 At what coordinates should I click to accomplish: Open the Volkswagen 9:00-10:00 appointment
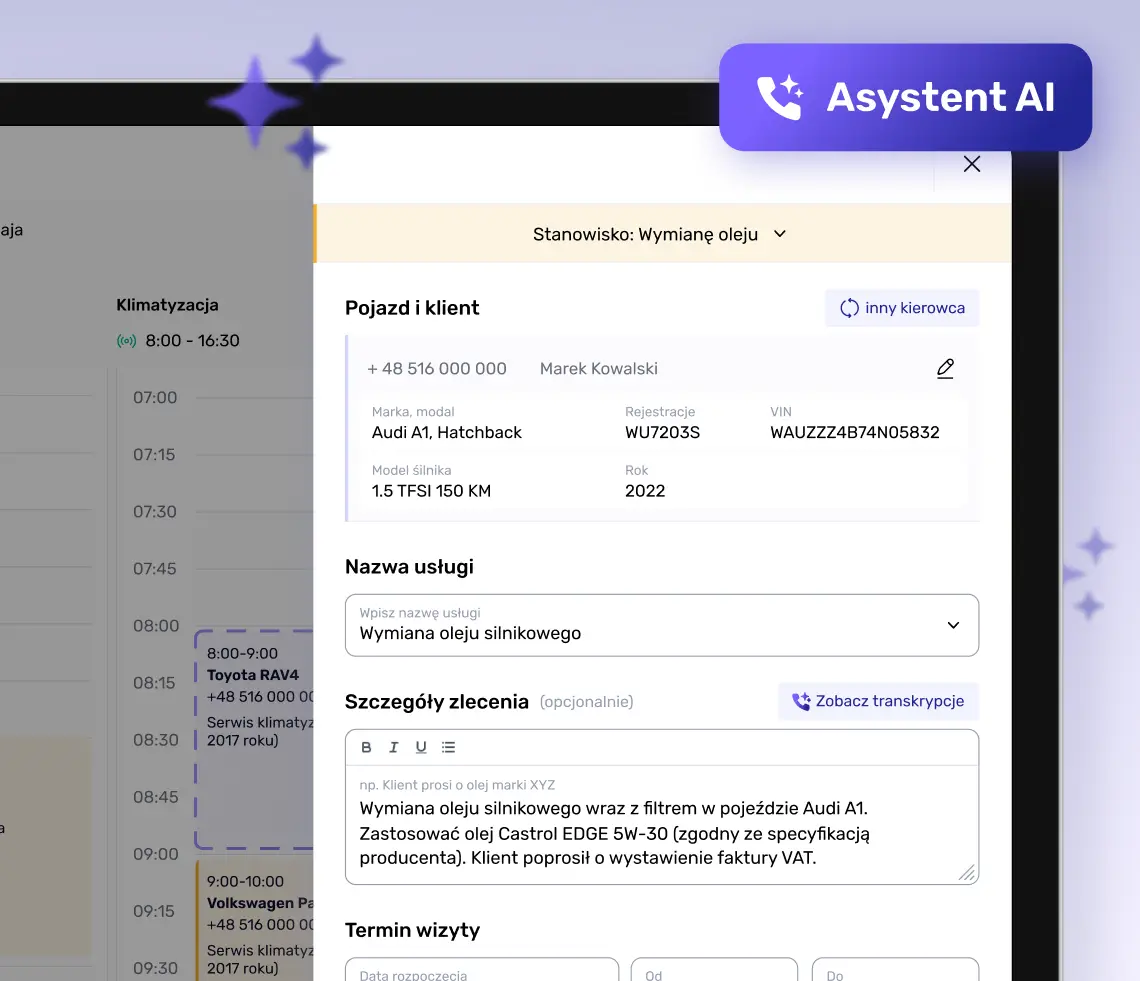coord(254,921)
